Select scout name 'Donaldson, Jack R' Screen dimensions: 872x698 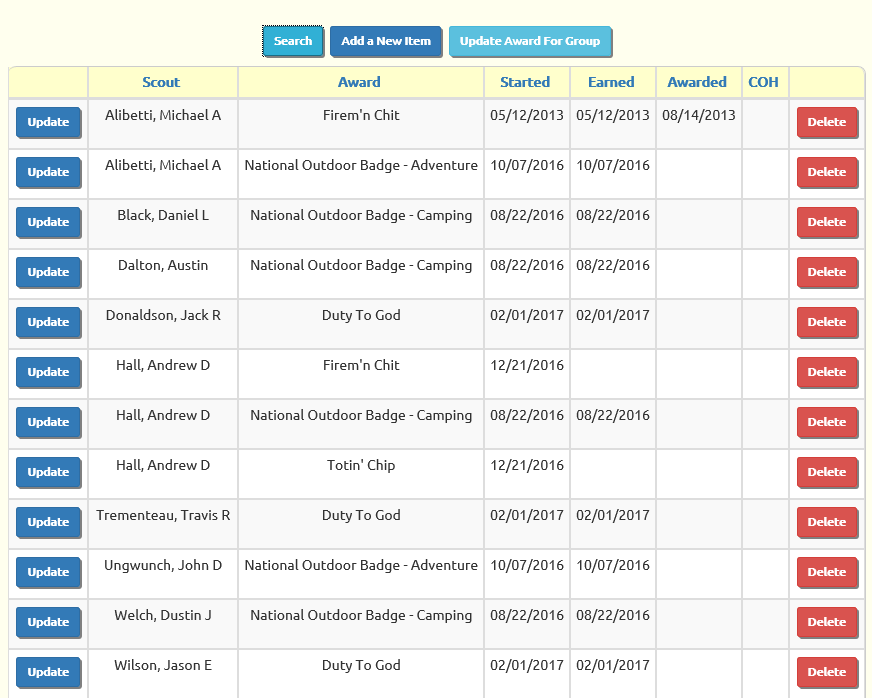[x=163, y=316]
